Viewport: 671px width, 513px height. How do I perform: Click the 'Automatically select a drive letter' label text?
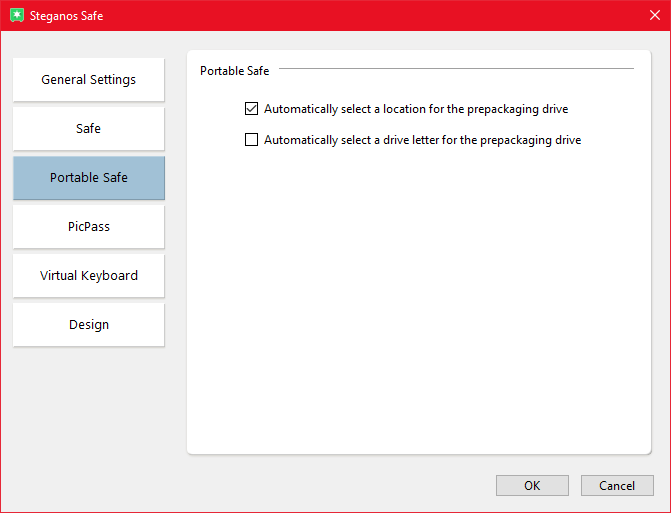click(x=422, y=140)
